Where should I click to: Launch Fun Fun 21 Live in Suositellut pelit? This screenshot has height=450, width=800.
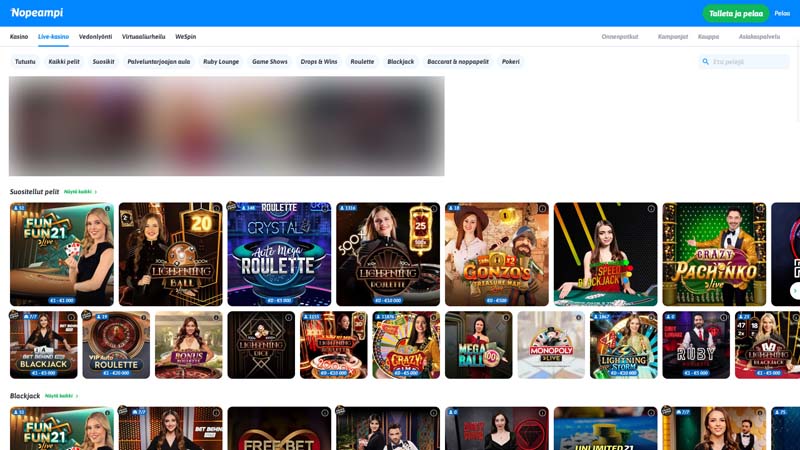tap(62, 254)
